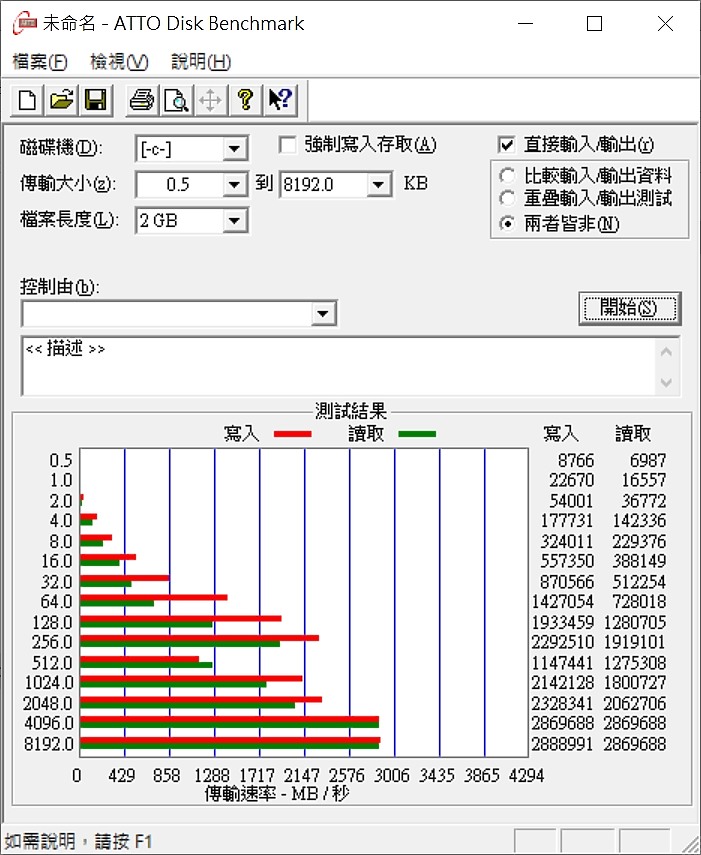701x855 pixels.
Task: Click the green 讀取 legend swatch
Action: pyautogui.click(x=417, y=434)
